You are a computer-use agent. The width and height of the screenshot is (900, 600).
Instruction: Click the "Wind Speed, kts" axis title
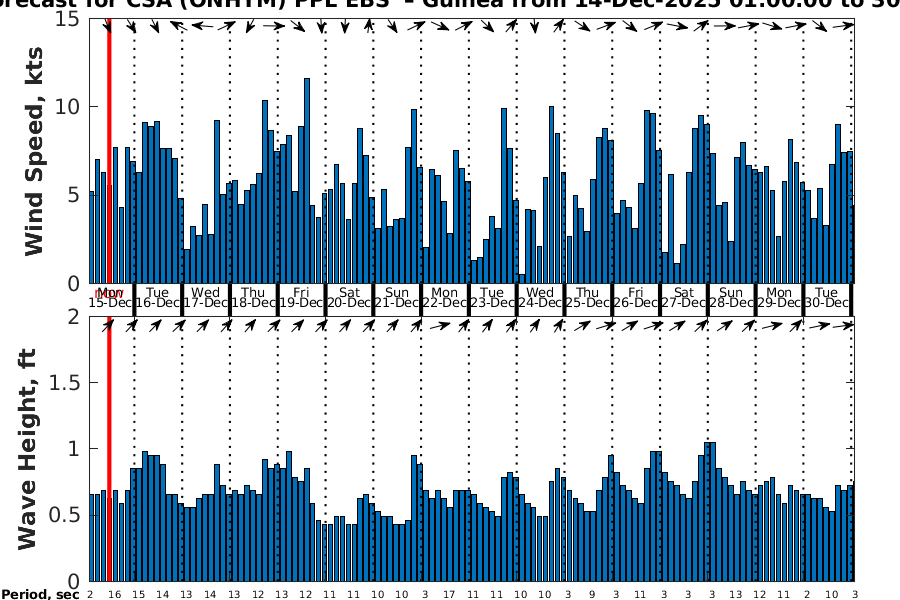[x=36, y=150]
